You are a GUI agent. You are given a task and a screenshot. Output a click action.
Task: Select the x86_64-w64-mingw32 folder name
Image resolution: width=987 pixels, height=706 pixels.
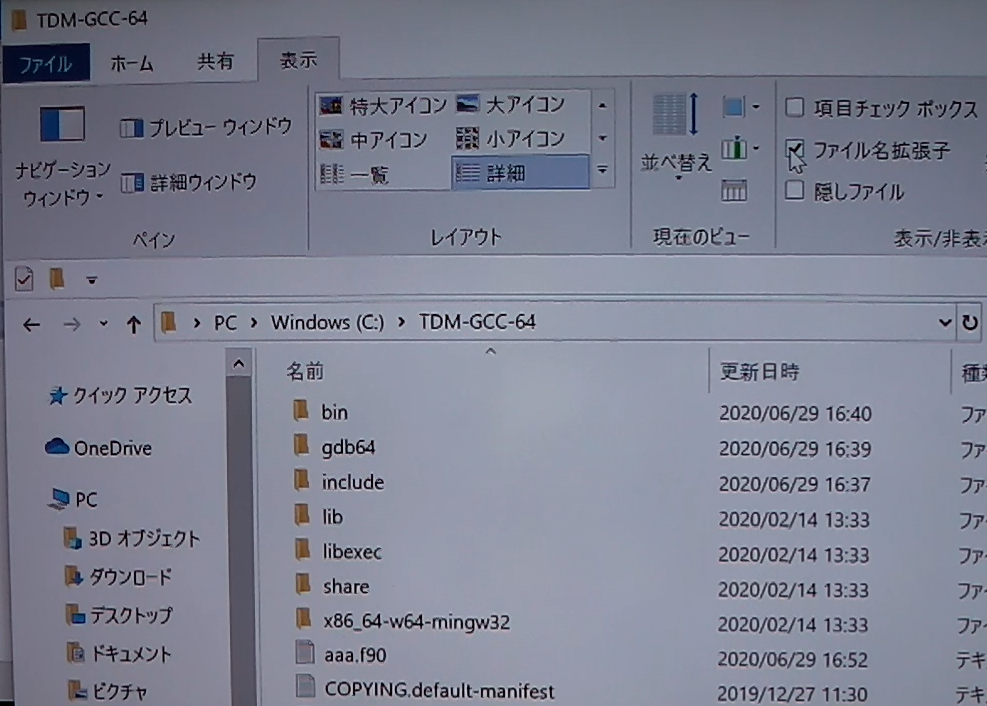416,622
